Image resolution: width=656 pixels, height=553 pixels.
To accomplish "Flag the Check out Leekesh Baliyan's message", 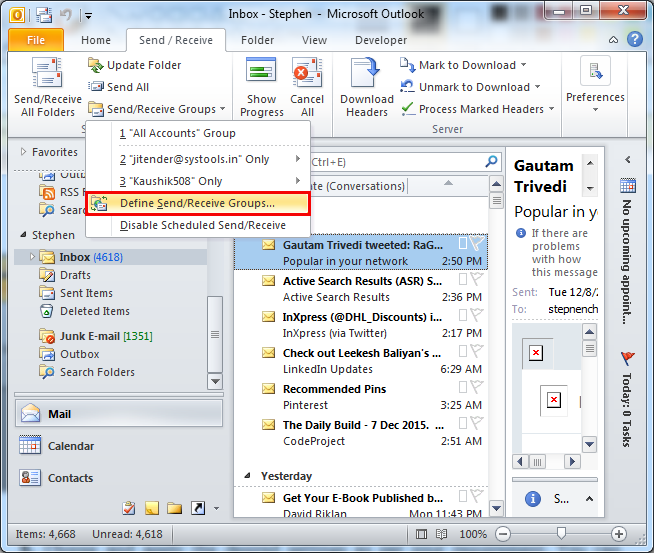I will (477, 351).
